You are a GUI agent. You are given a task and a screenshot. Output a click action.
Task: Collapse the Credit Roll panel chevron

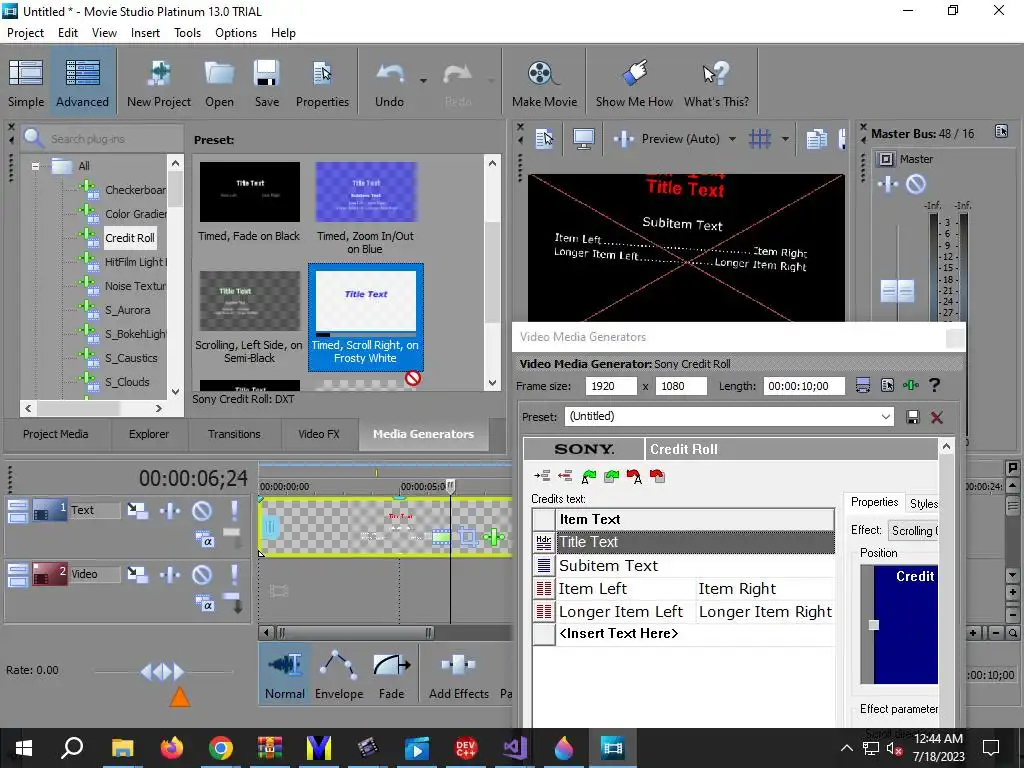(946, 447)
